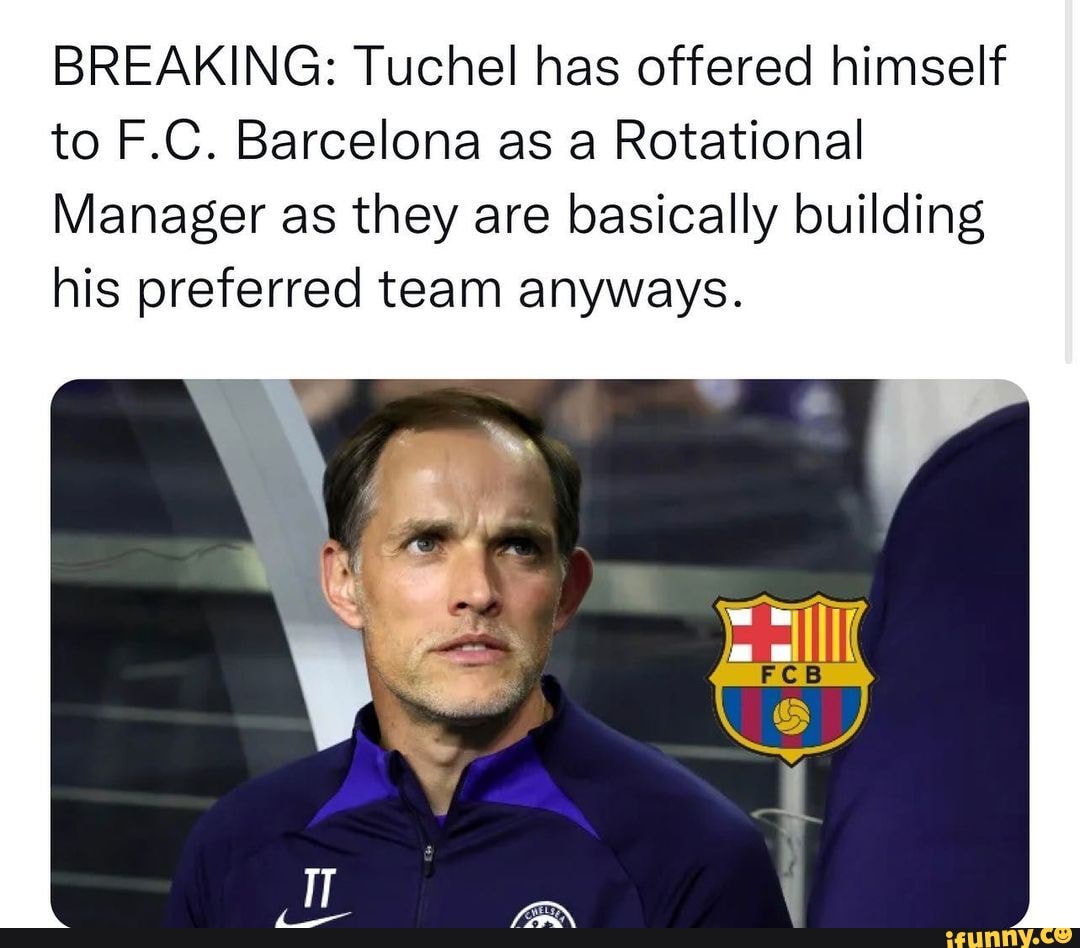The width and height of the screenshot is (1080, 948).
Task: Click the name Tuchel in the headline
Action: tap(435, 67)
